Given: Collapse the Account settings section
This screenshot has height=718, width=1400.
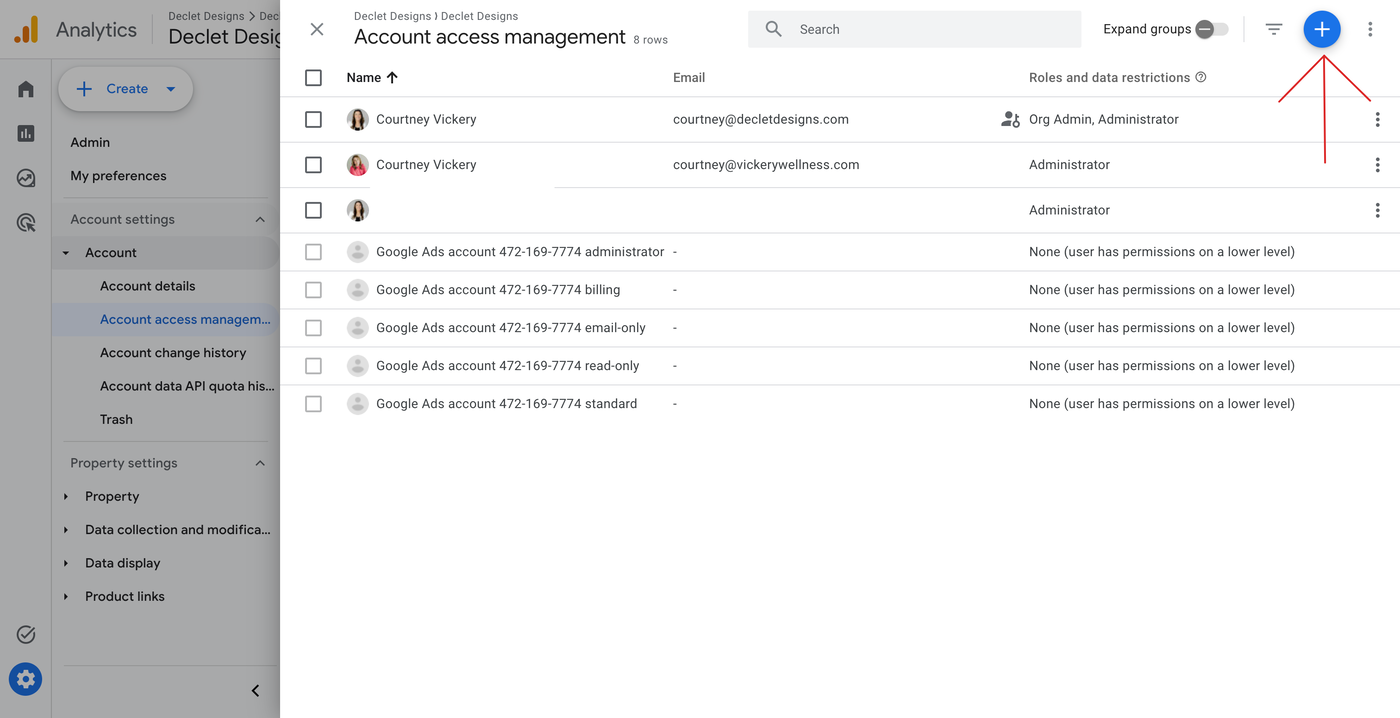Looking at the screenshot, I should (x=260, y=220).
